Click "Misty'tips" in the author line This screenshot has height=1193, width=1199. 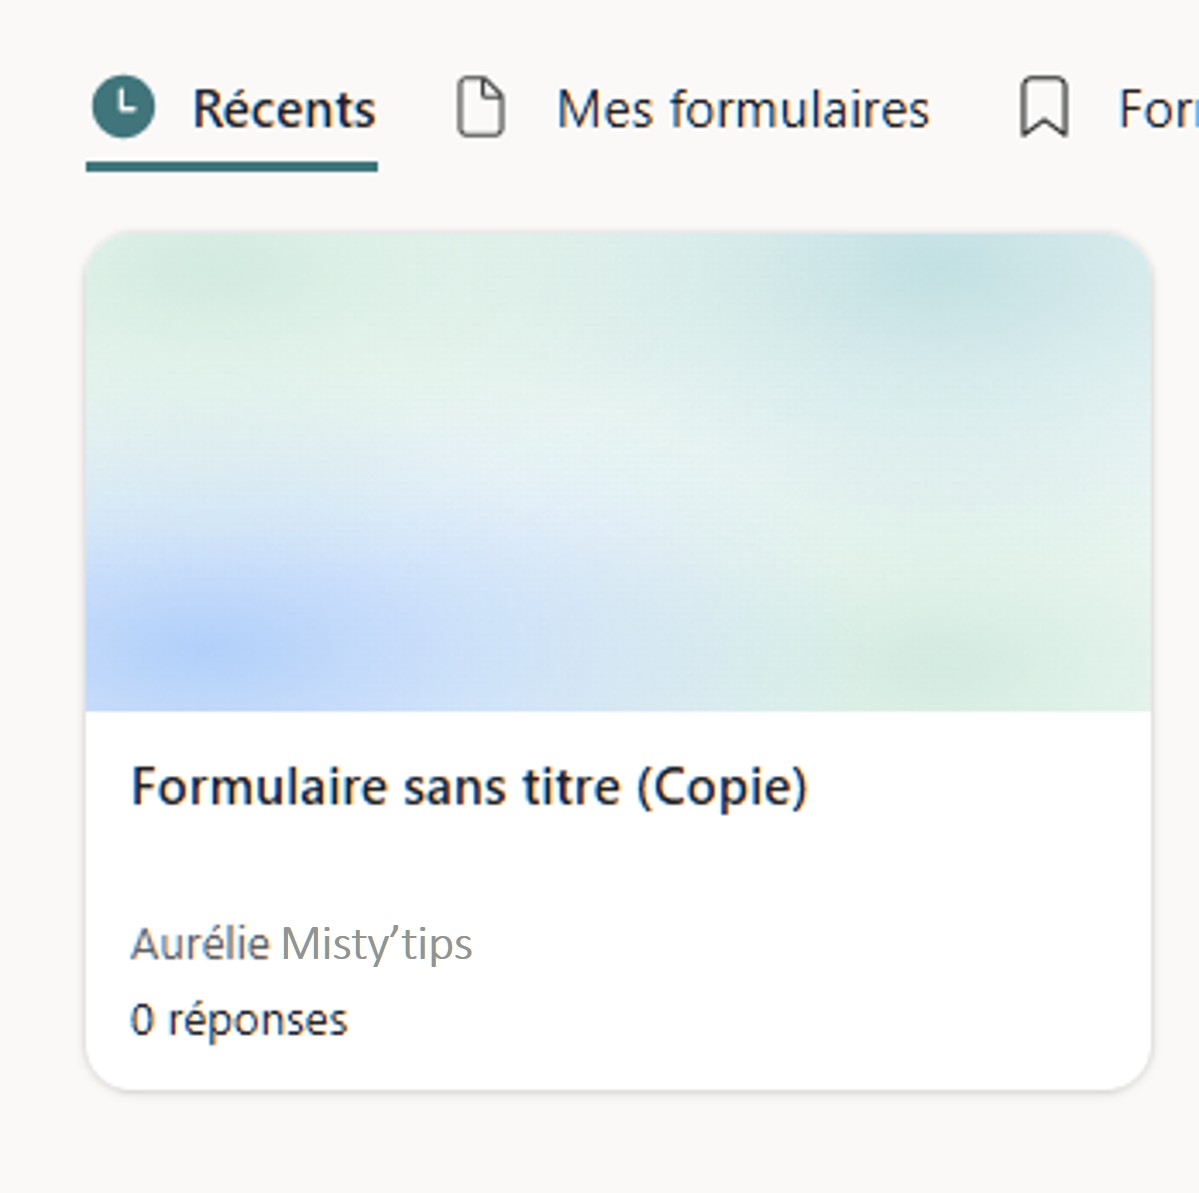coord(377,943)
